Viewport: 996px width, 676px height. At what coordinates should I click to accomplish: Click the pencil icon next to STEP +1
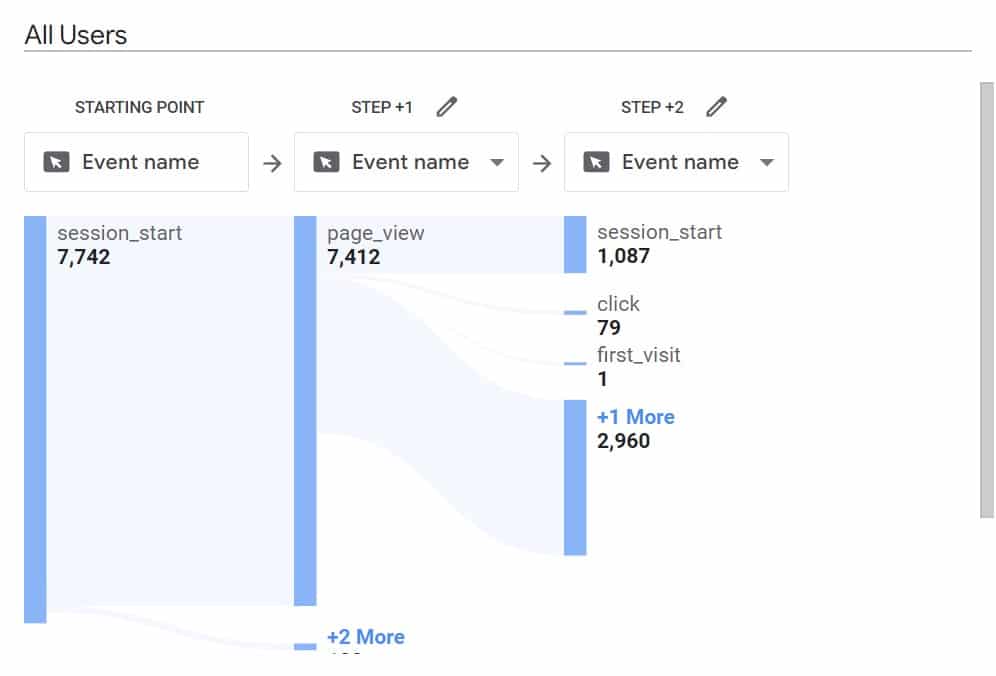point(447,107)
